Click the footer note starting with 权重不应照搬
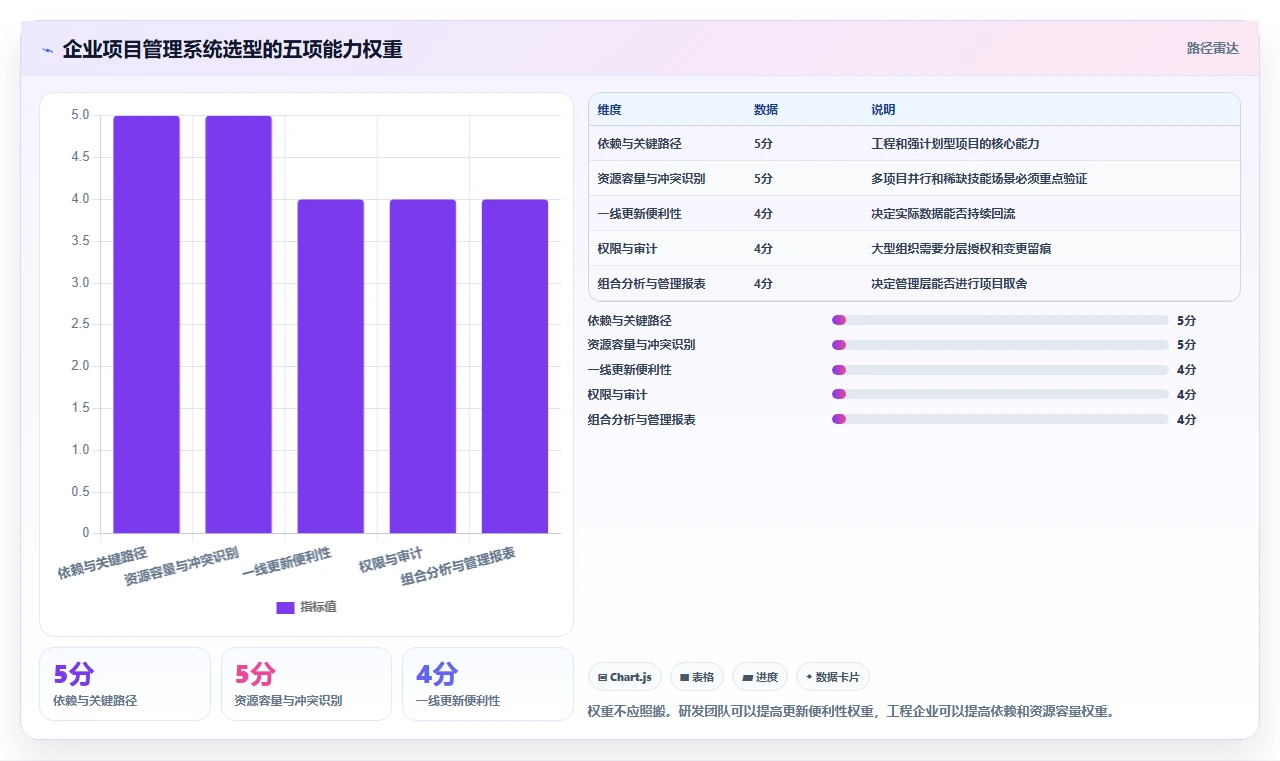This screenshot has height=761, width=1280. [x=851, y=712]
